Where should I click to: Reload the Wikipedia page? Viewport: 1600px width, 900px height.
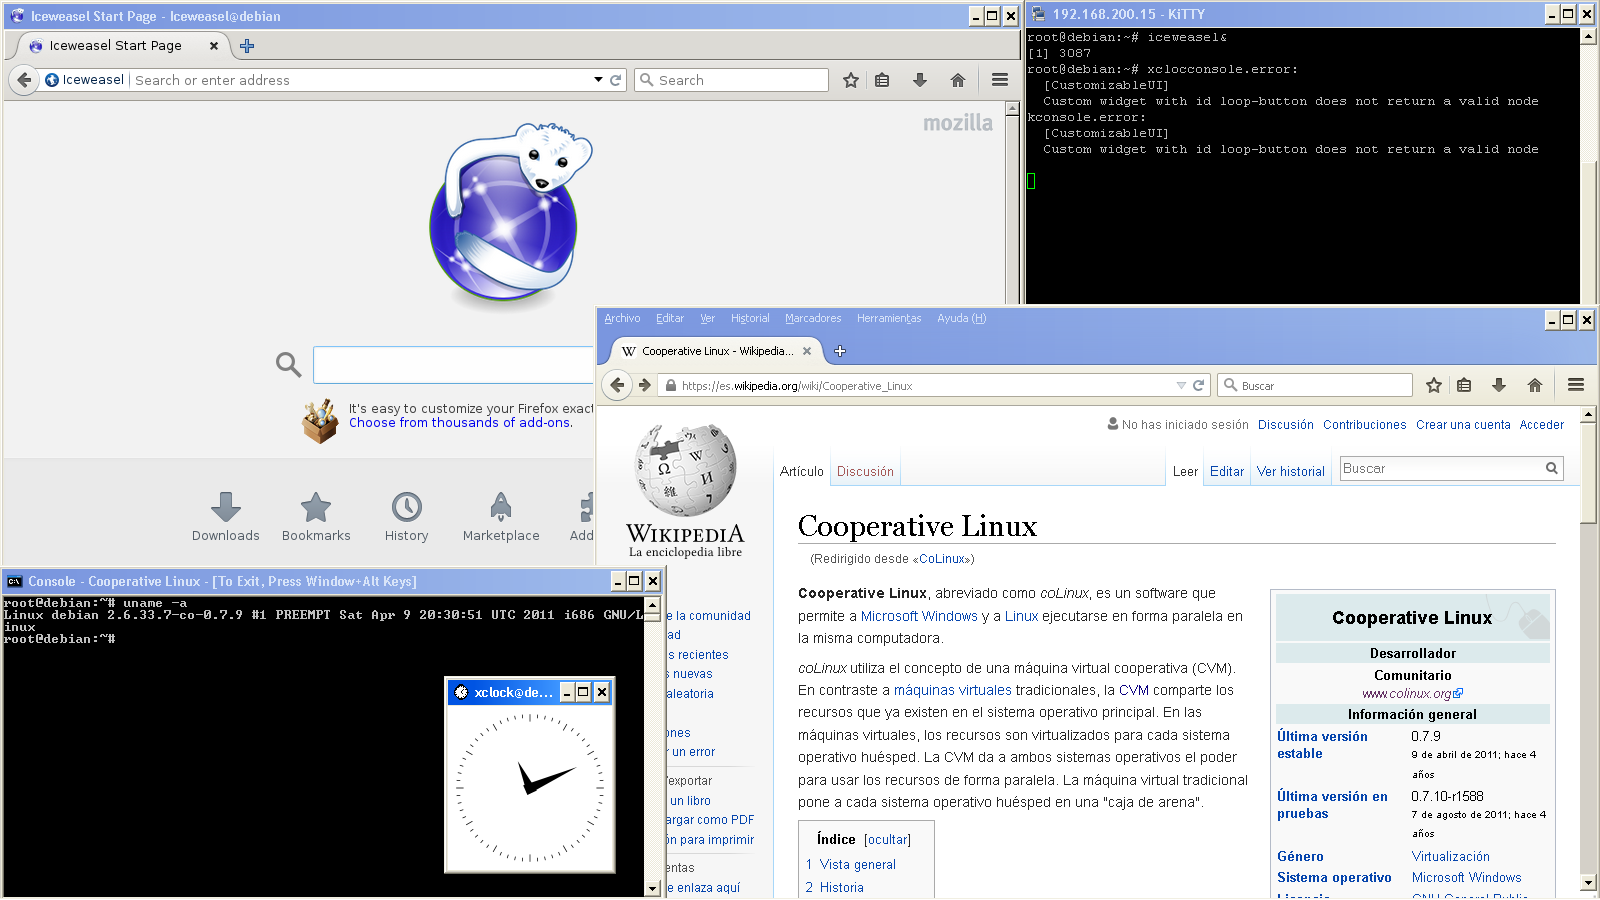(x=1198, y=385)
